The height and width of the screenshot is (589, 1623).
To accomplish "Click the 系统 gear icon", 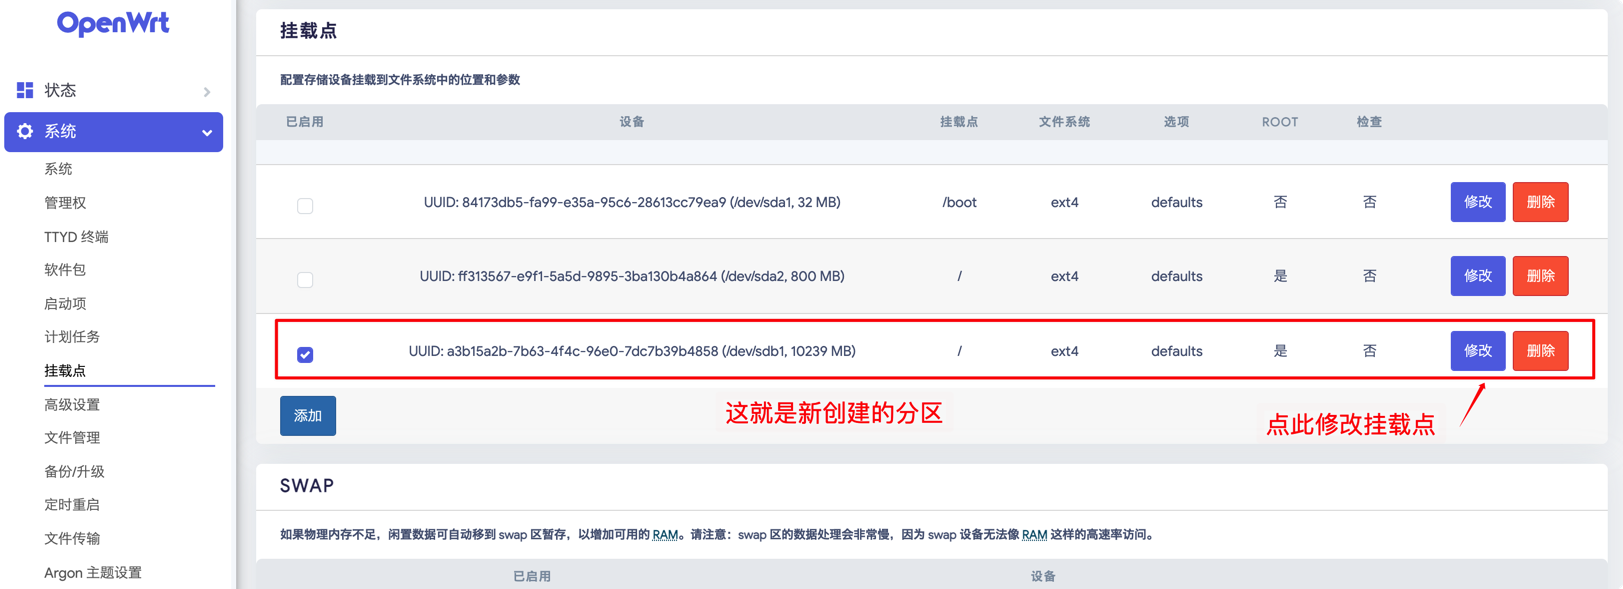I will click(25, 131).
